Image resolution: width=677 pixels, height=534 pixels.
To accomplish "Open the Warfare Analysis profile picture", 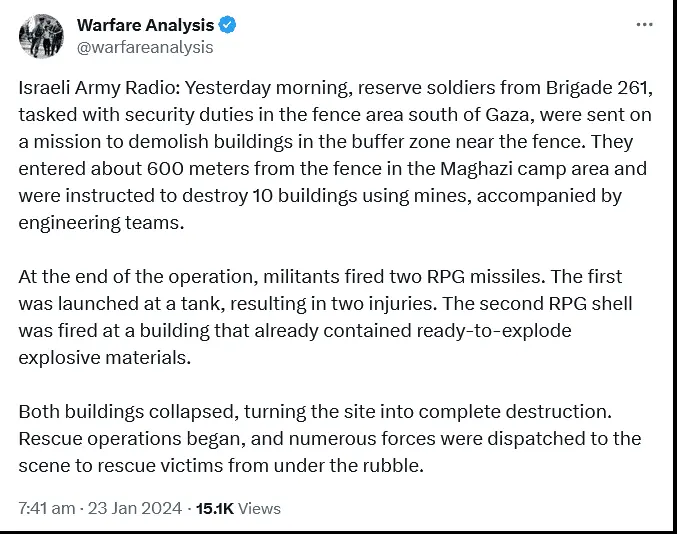I will pos(43,36).
